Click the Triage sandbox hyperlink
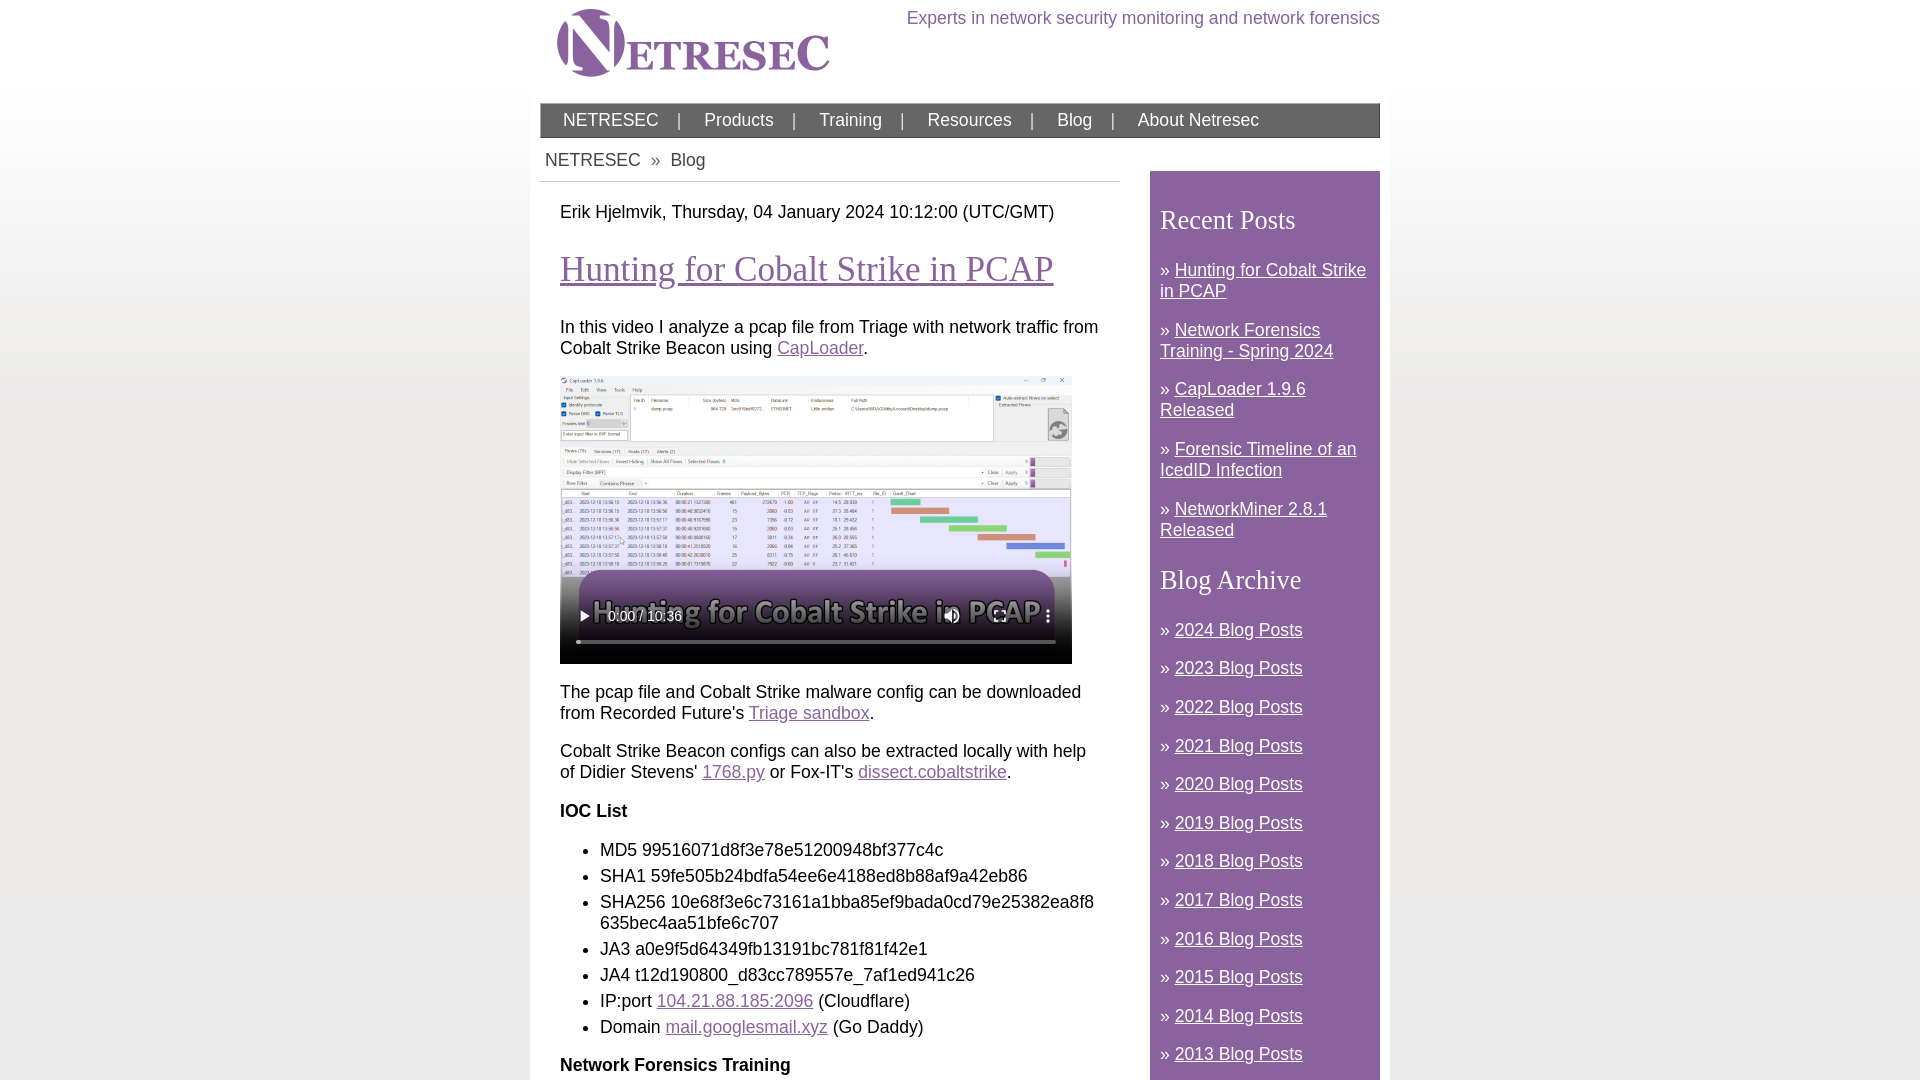The width and height of the screenshot is (1920, 1080). point(808,712)
